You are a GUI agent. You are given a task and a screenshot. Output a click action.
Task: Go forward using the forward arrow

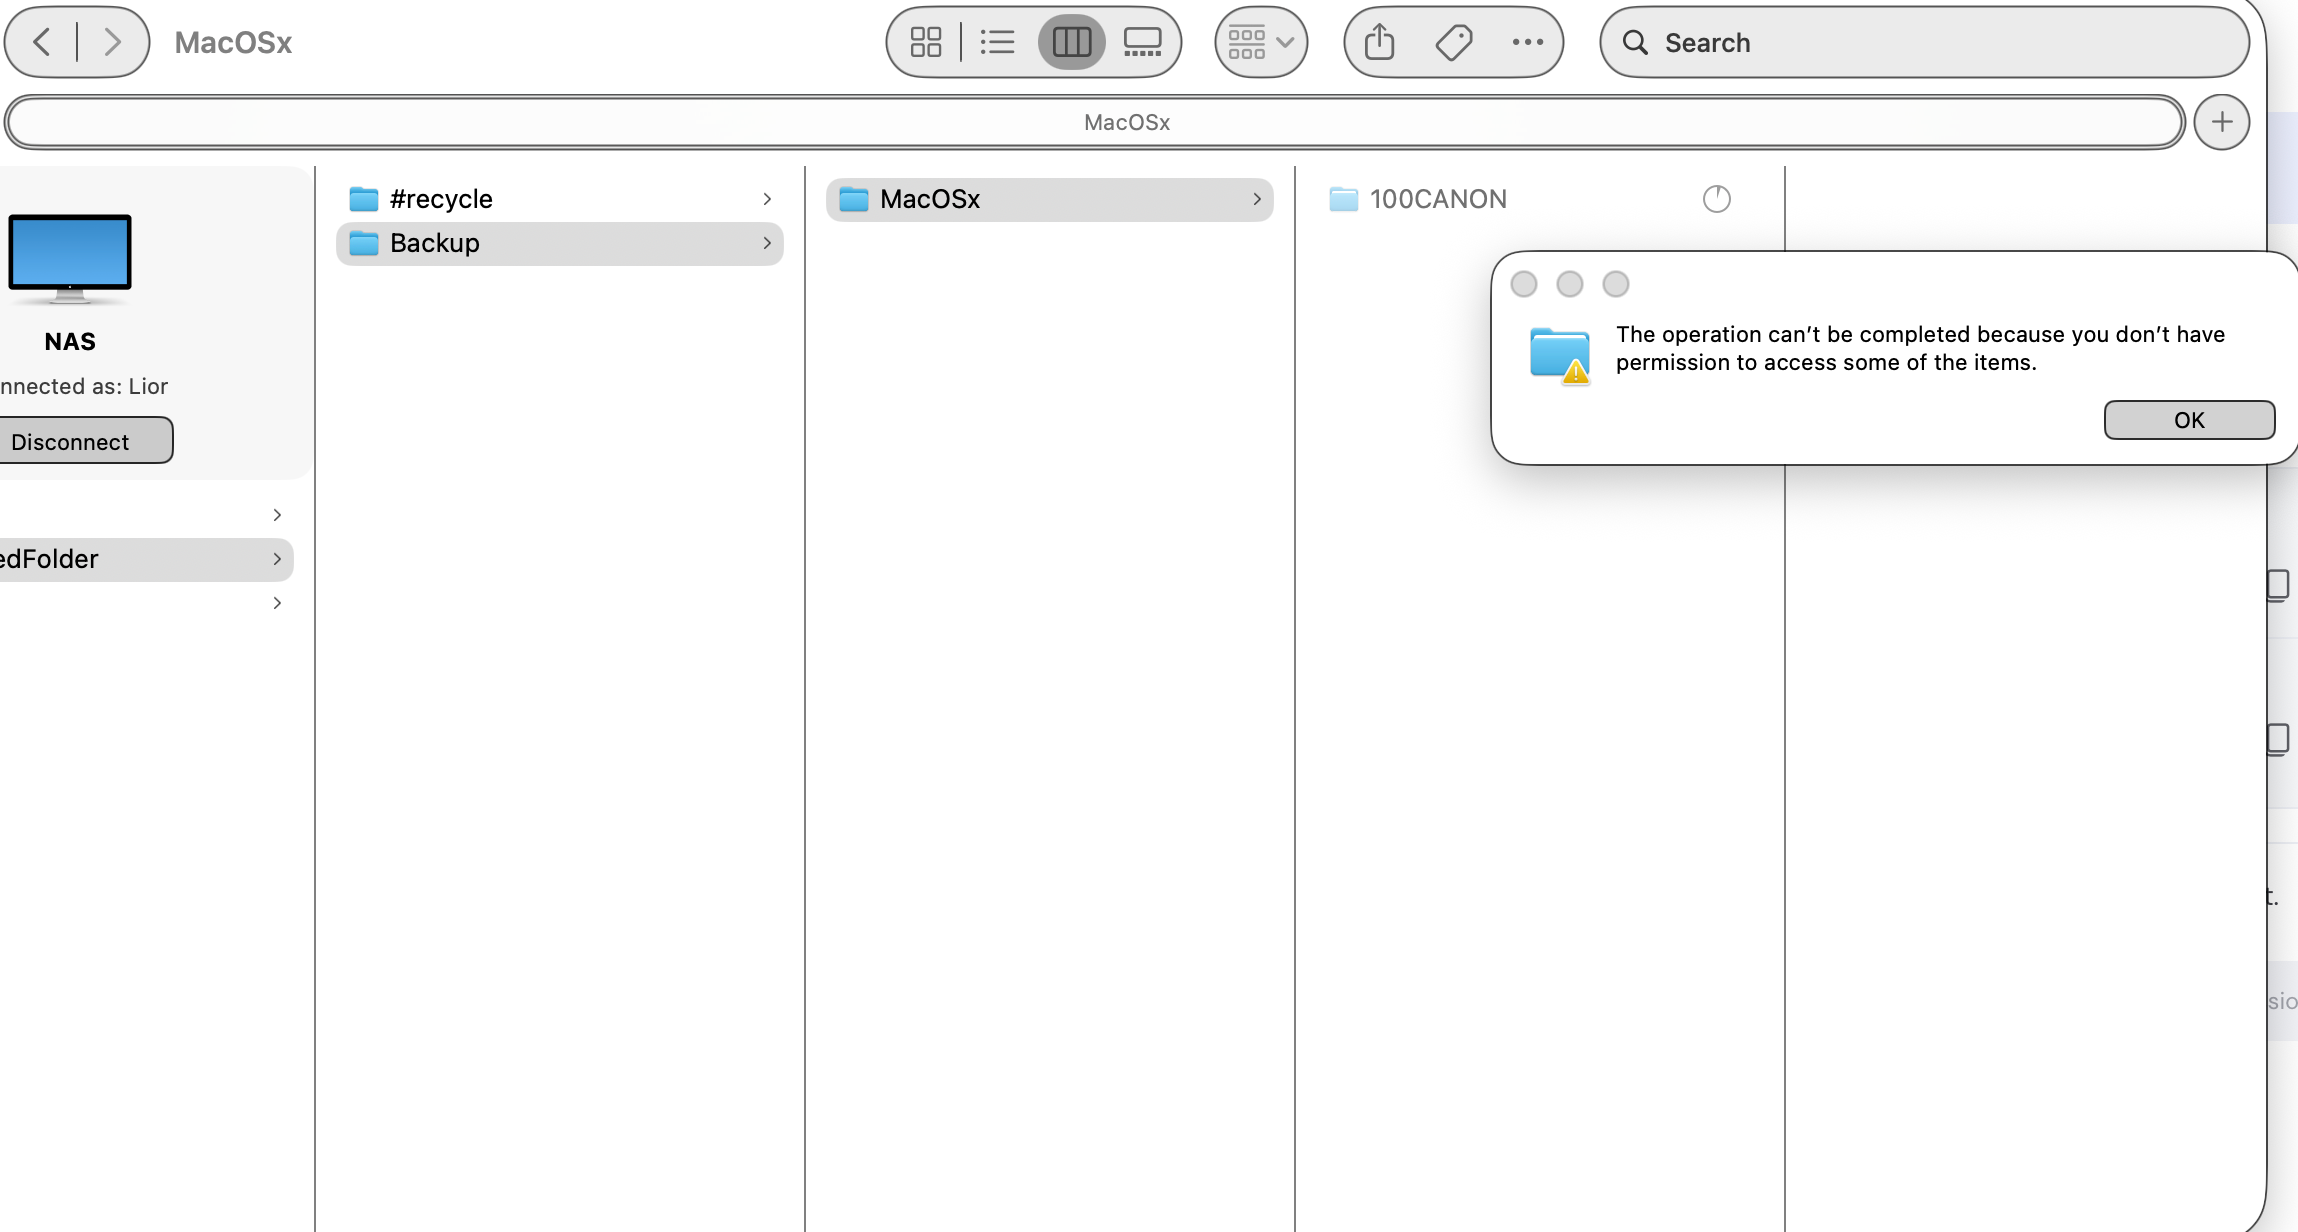coord(112,42)
